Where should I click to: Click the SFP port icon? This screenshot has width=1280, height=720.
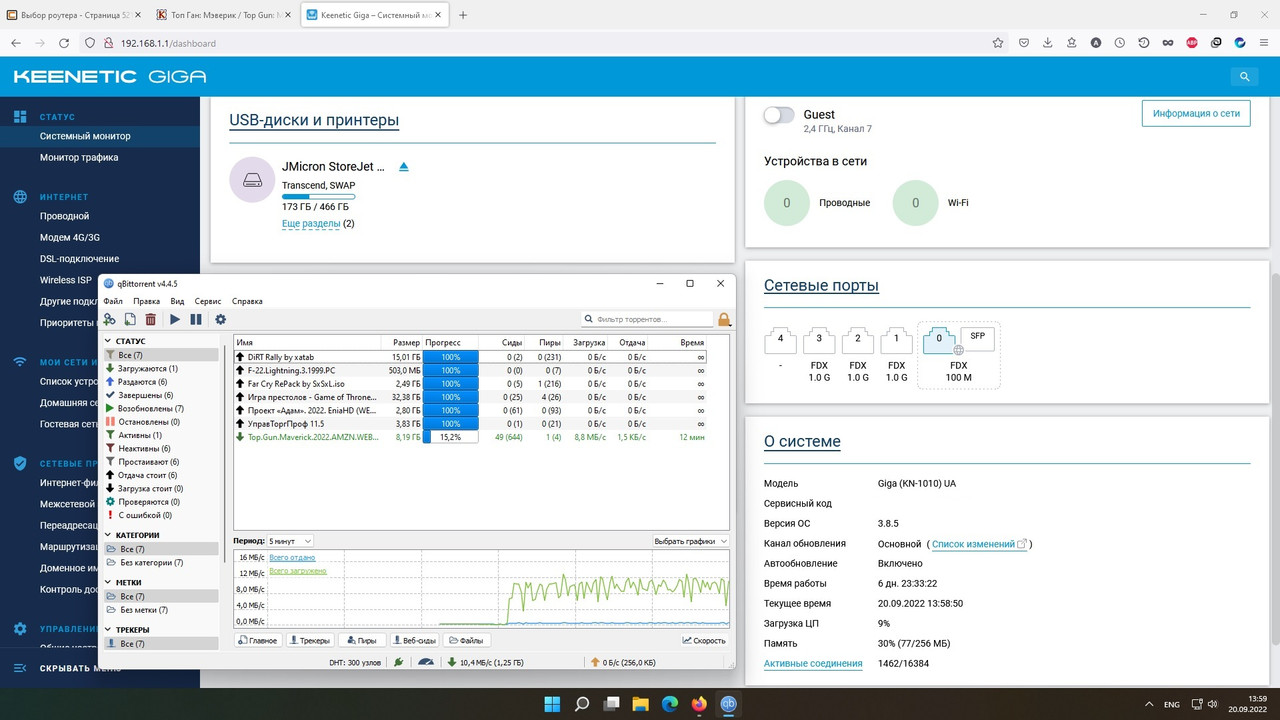tap(977, 339)
